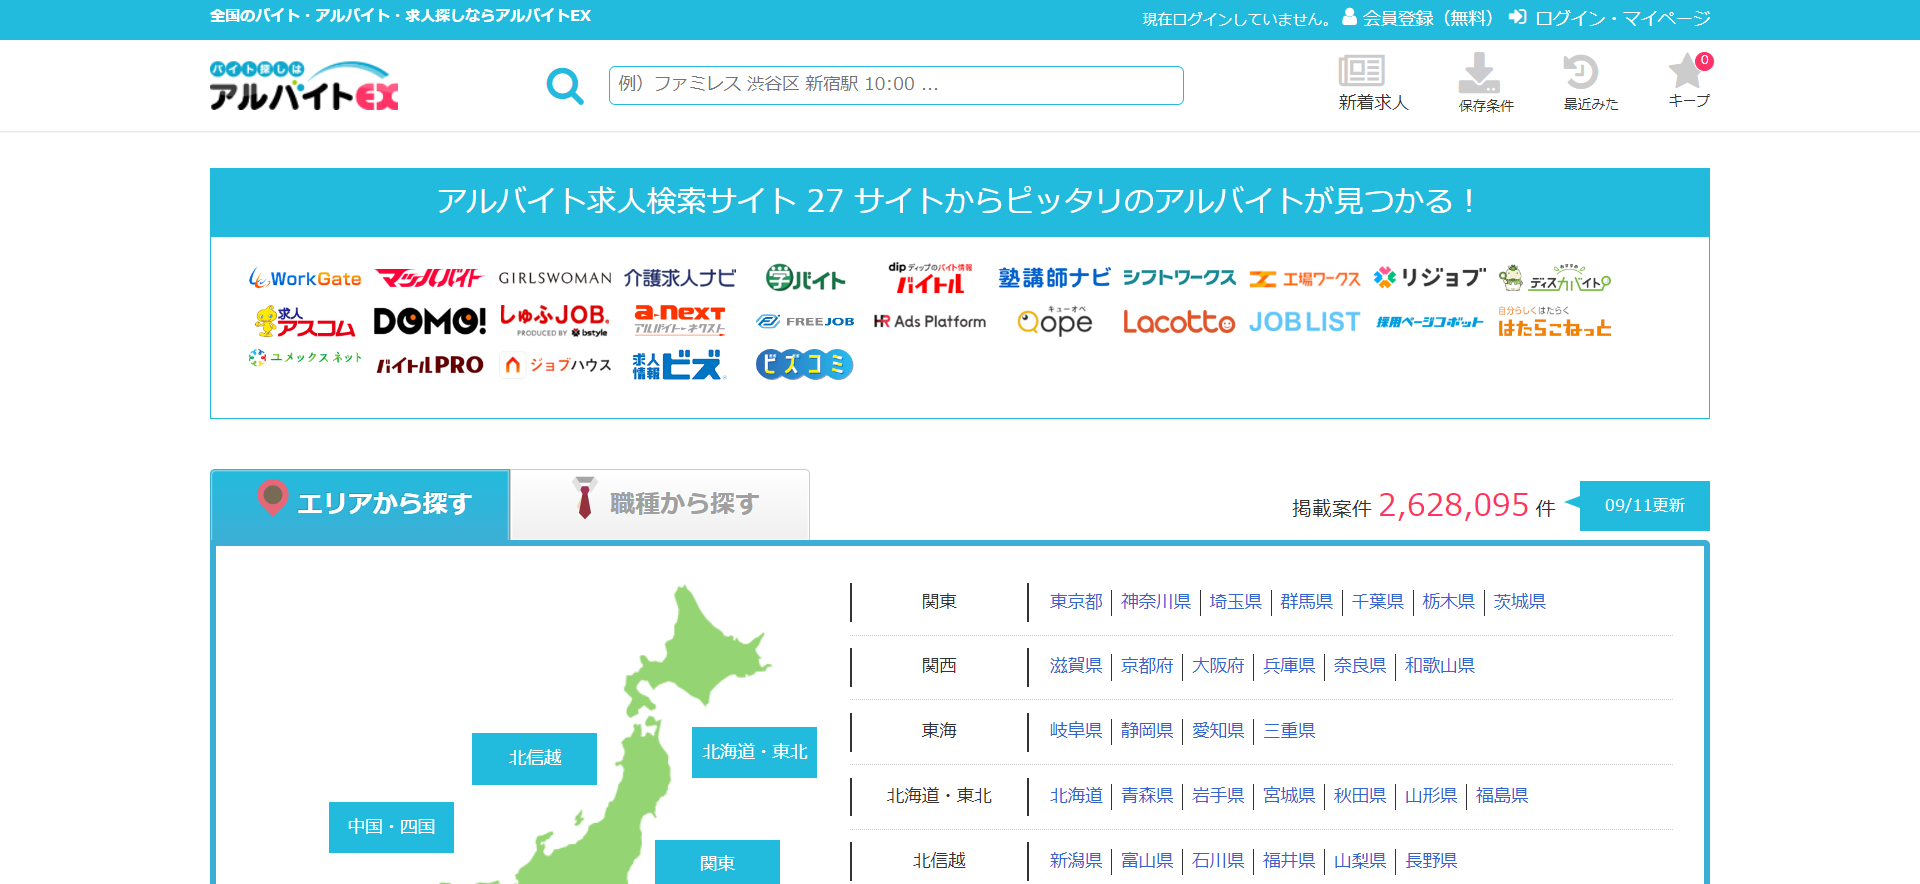Select the エリアから探す tab
The width and height of the screenshot is (1920, 884).
360,504
